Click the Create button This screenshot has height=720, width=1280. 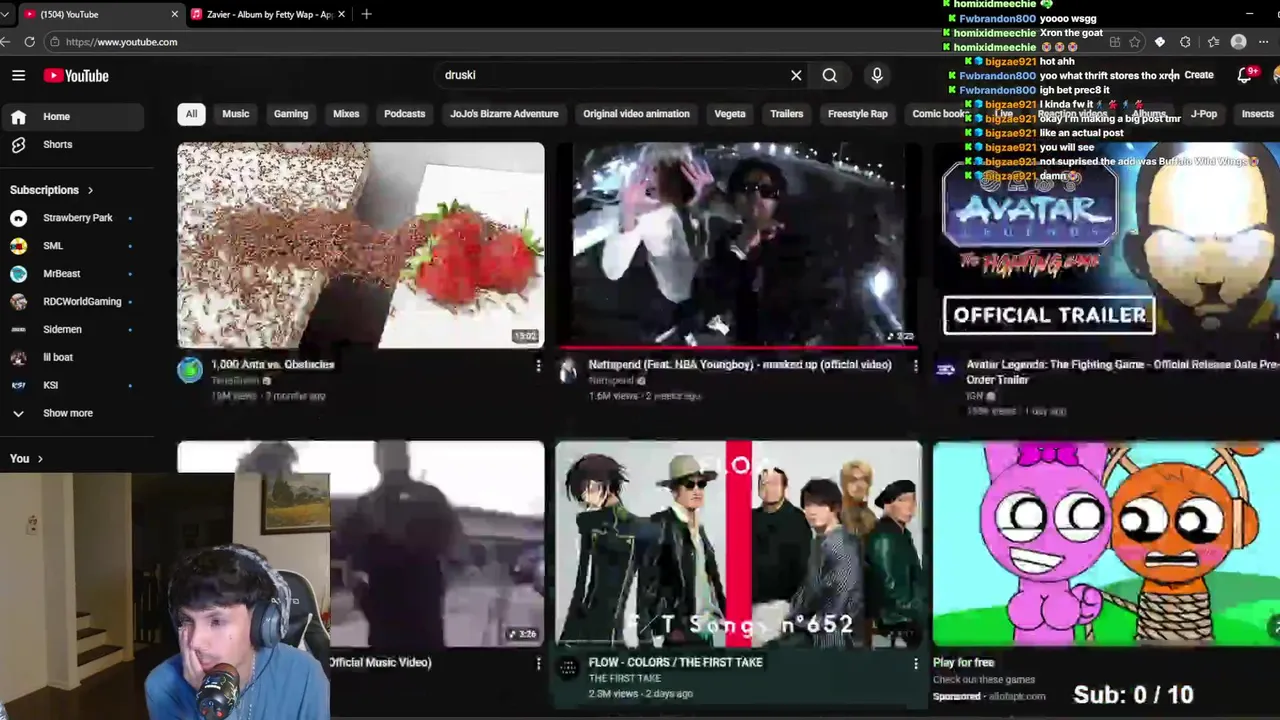1198,75
